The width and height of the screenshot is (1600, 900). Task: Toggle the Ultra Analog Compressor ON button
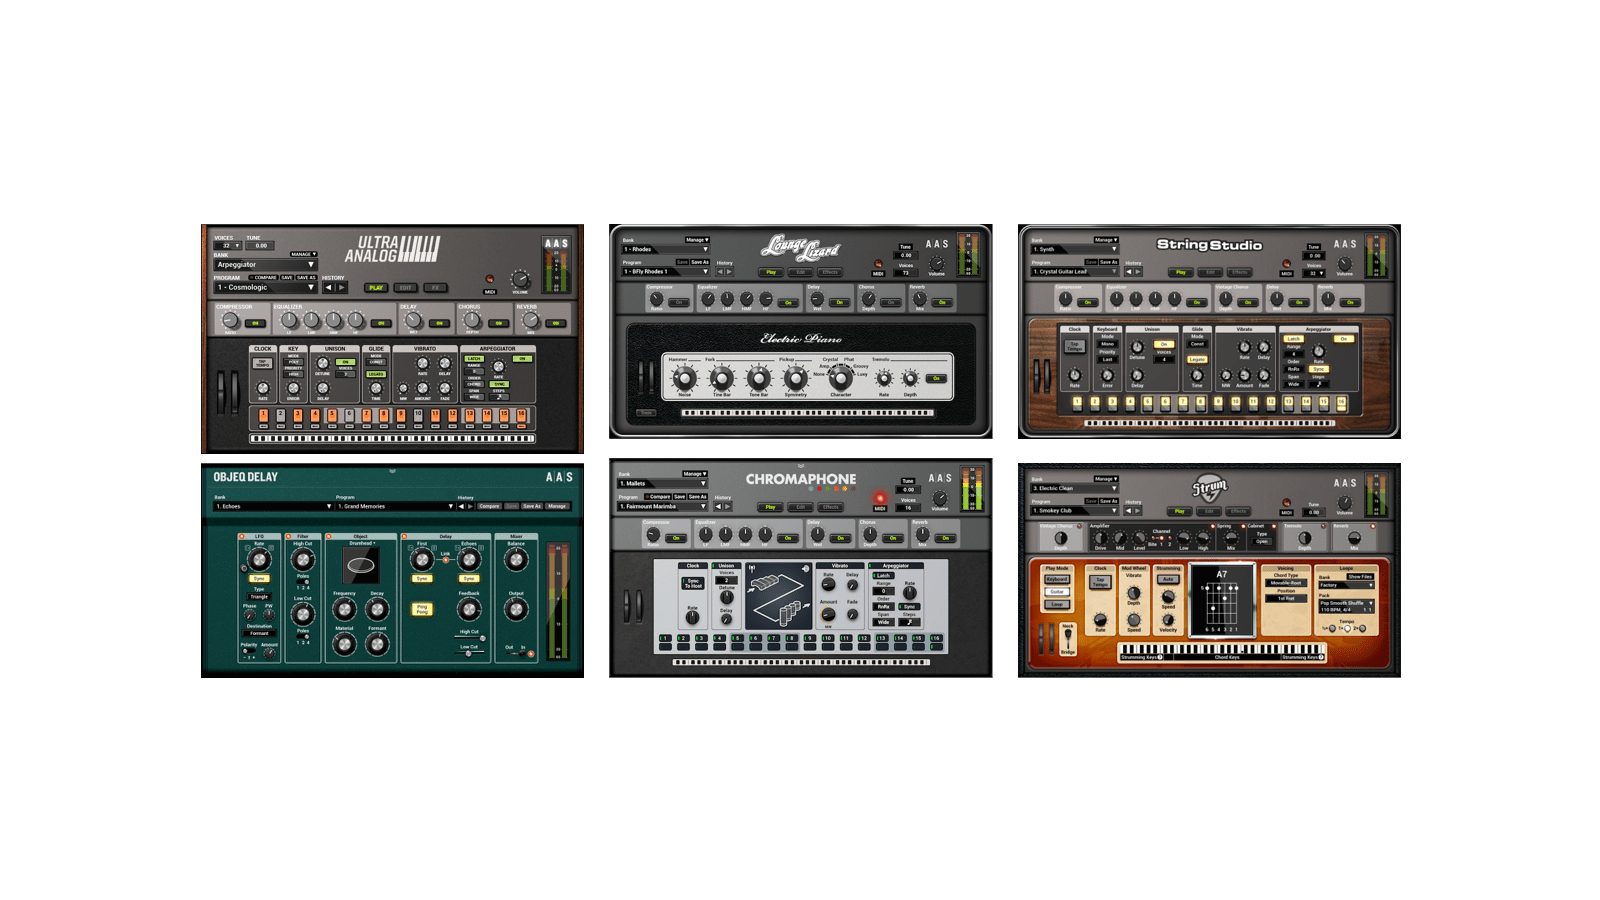pos(255,323)
